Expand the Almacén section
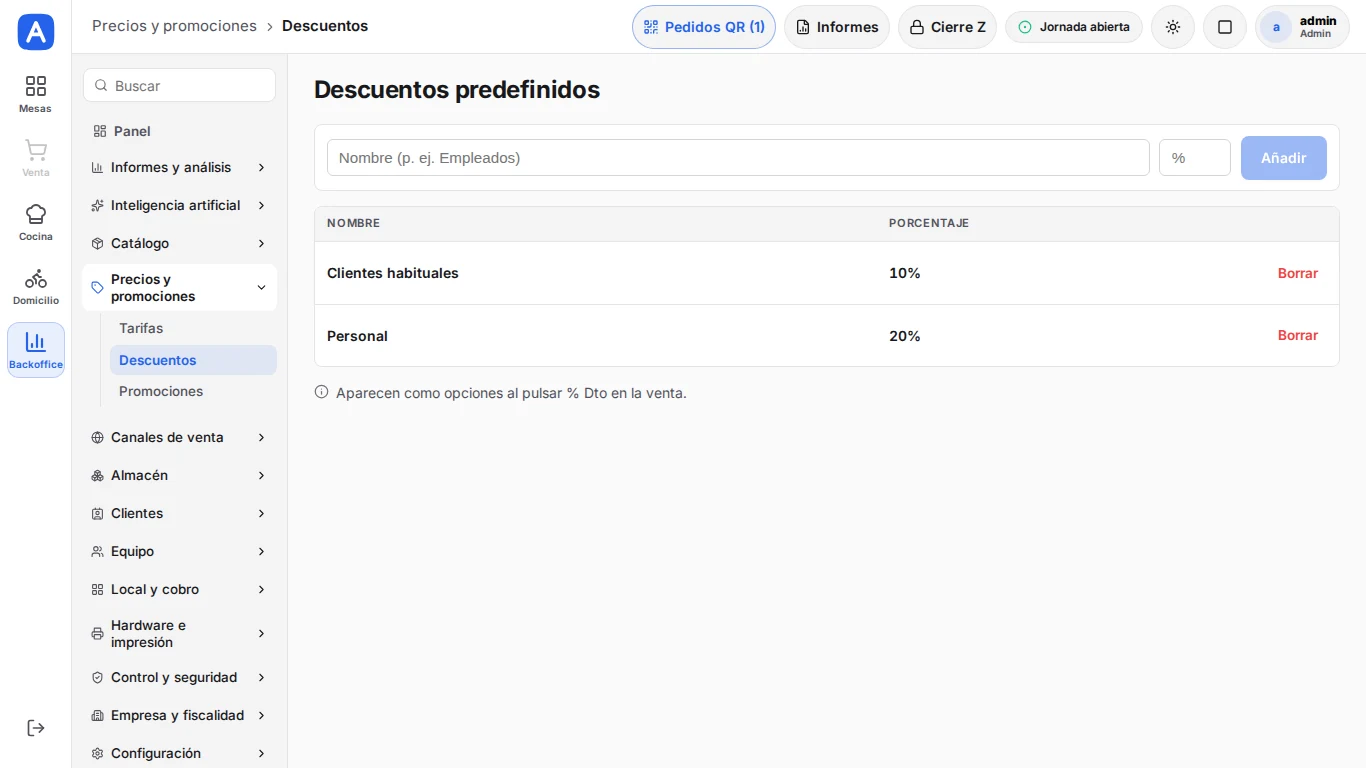This screenshot has height=768, width=1366. (x=179, y=475)
